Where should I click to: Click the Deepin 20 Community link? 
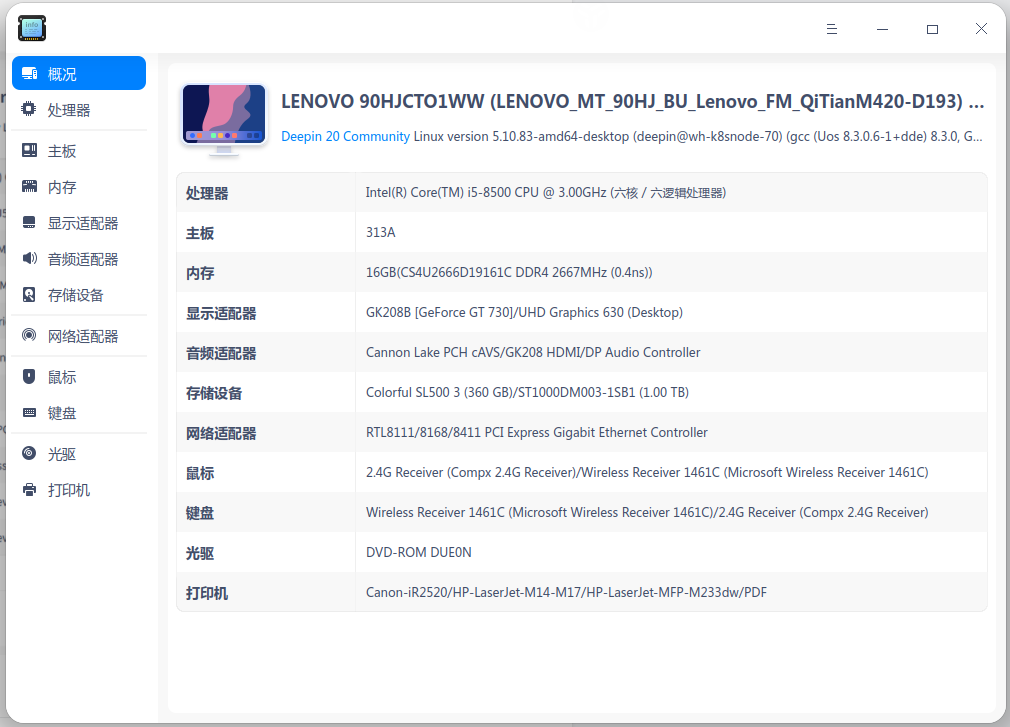[x=345, y=137]
